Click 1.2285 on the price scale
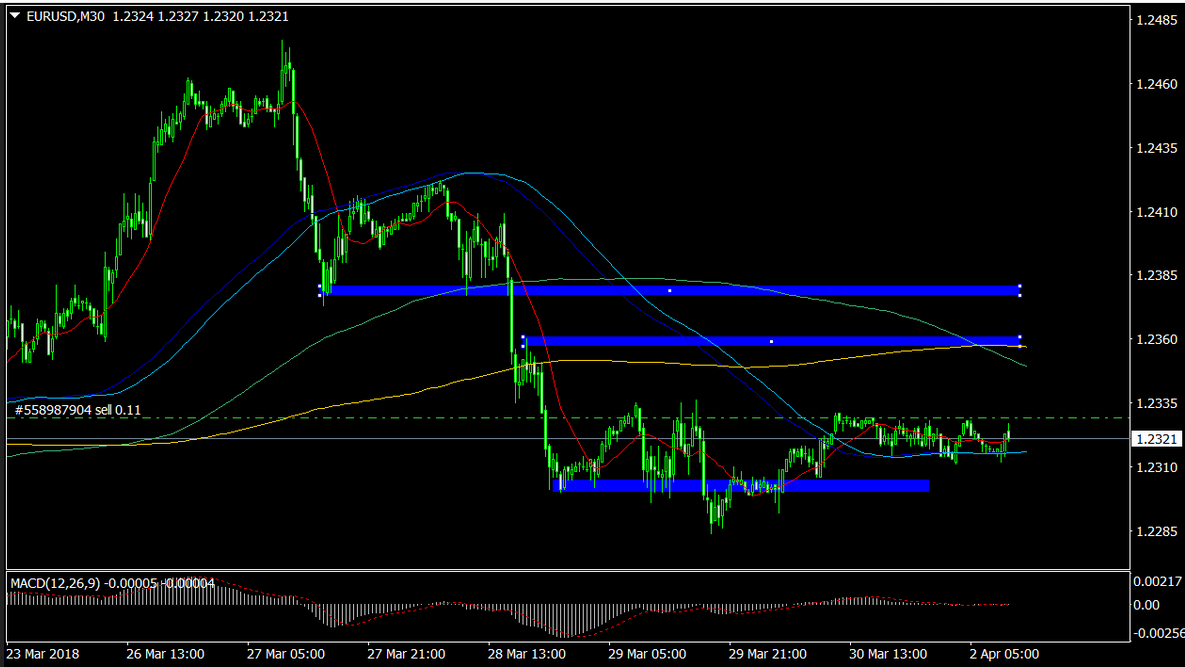This screenshot has height=667, width=1185. click(1156, 531)
